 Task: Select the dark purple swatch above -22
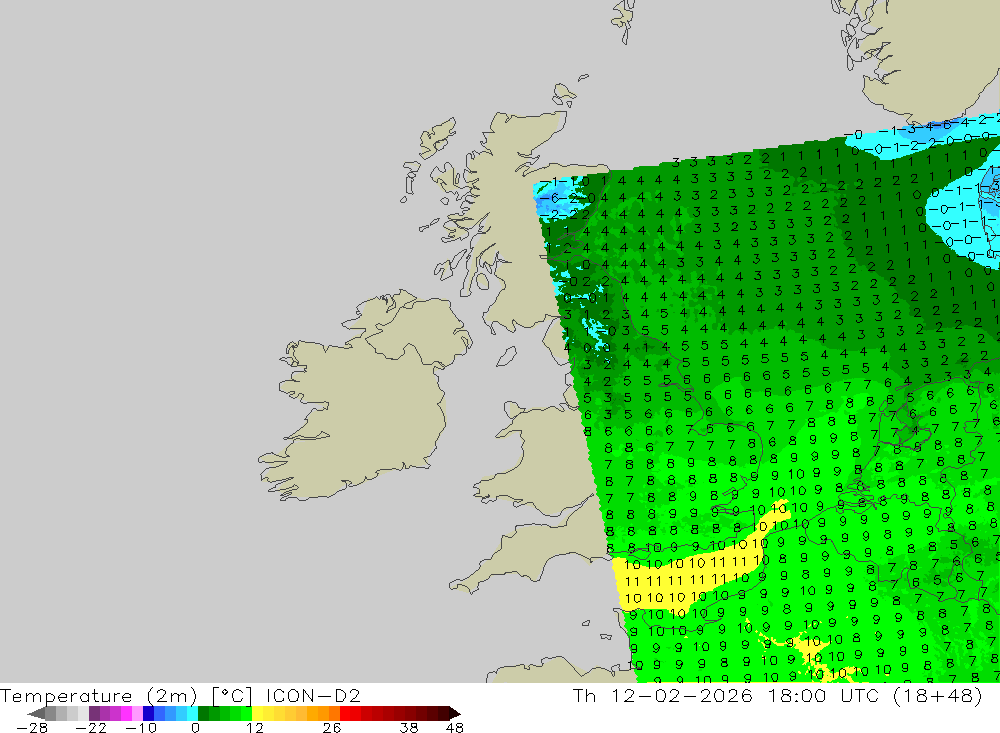click(94, 713)
